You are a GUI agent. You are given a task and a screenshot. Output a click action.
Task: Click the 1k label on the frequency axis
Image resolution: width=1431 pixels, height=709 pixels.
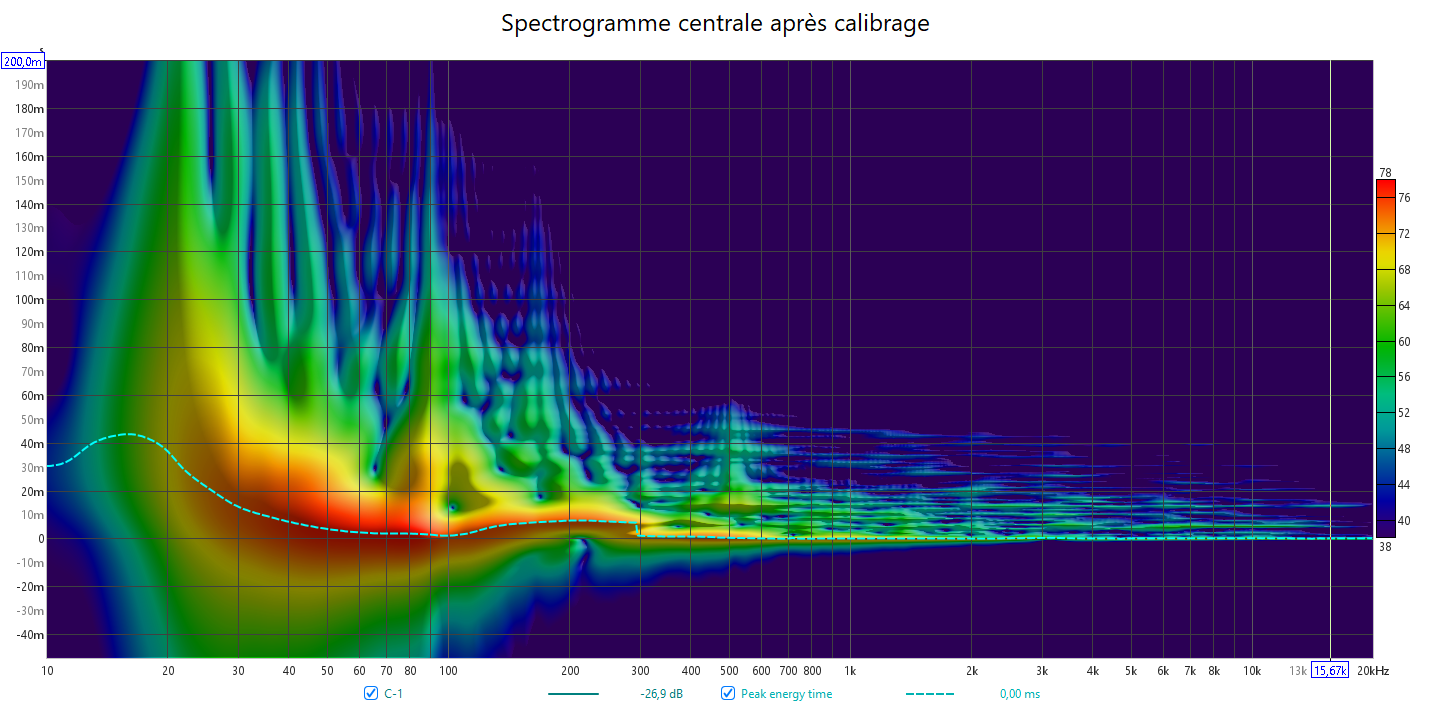(850, 670)
